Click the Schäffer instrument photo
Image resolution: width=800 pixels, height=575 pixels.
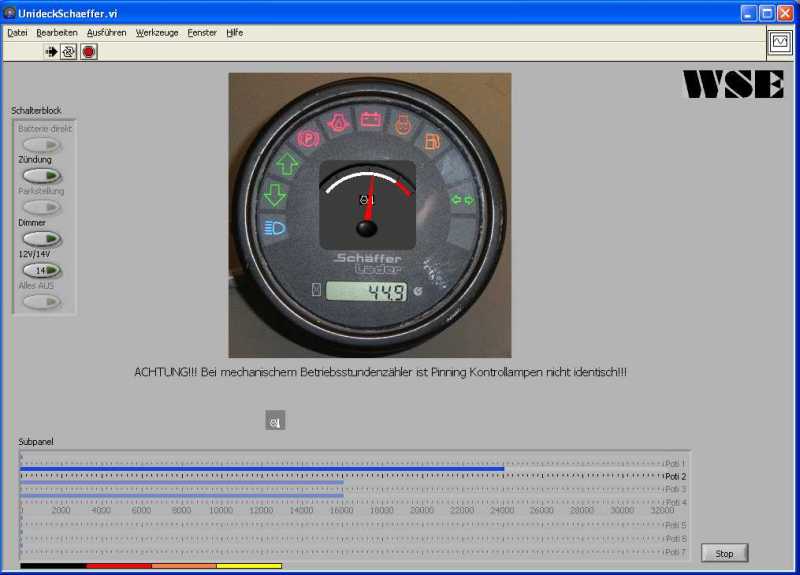pos(370,215)
